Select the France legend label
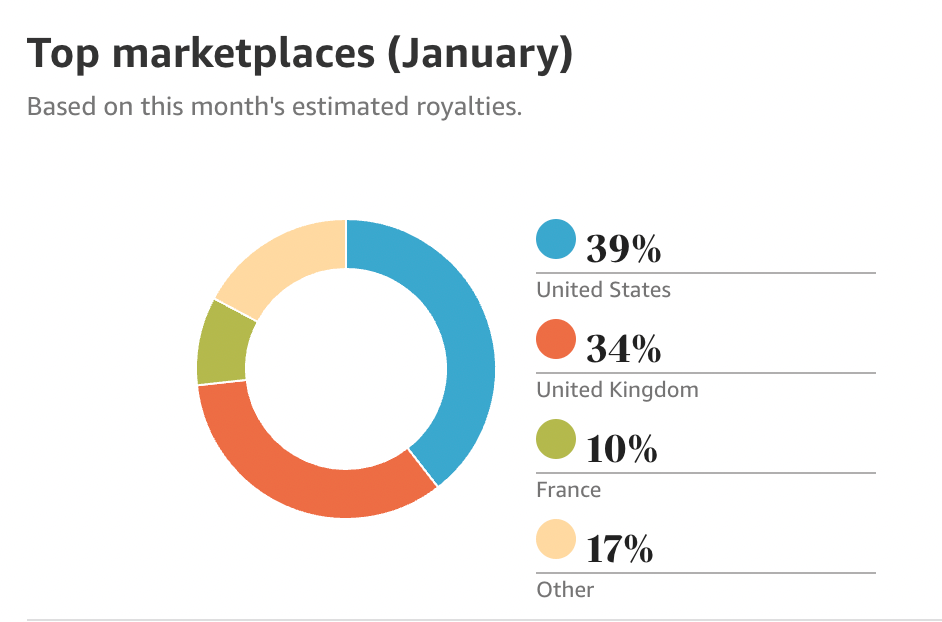This screenshot has height=622, width=942. [569, 490]
